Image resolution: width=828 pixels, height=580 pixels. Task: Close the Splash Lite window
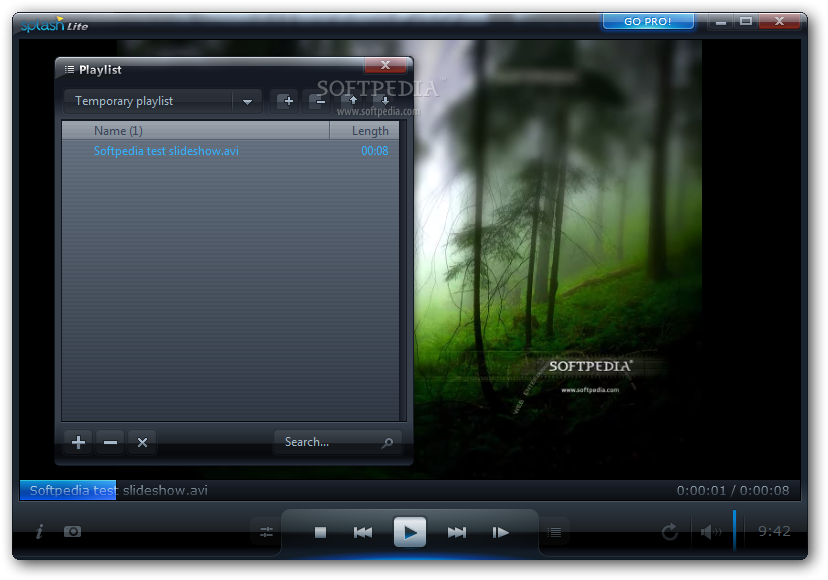[779, 22]
